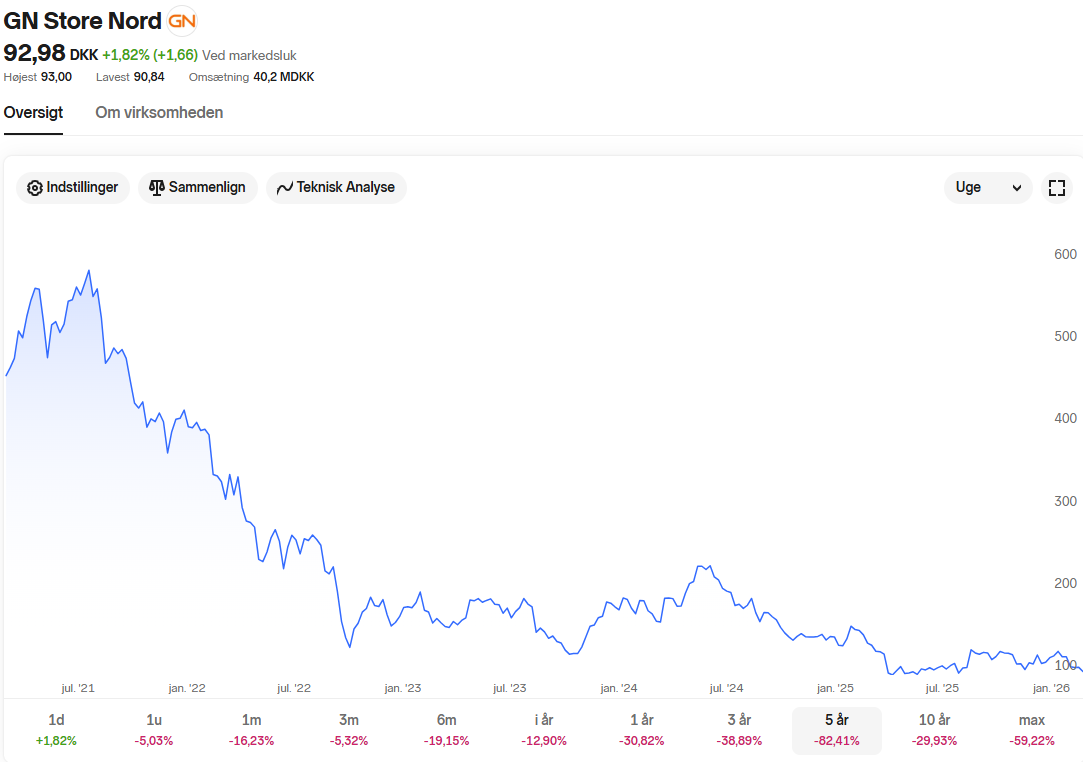The height and width of the screenshot is (762, 1083).
Task: Click the jan. '26 axis label
Action: [x=1051, y=688]
